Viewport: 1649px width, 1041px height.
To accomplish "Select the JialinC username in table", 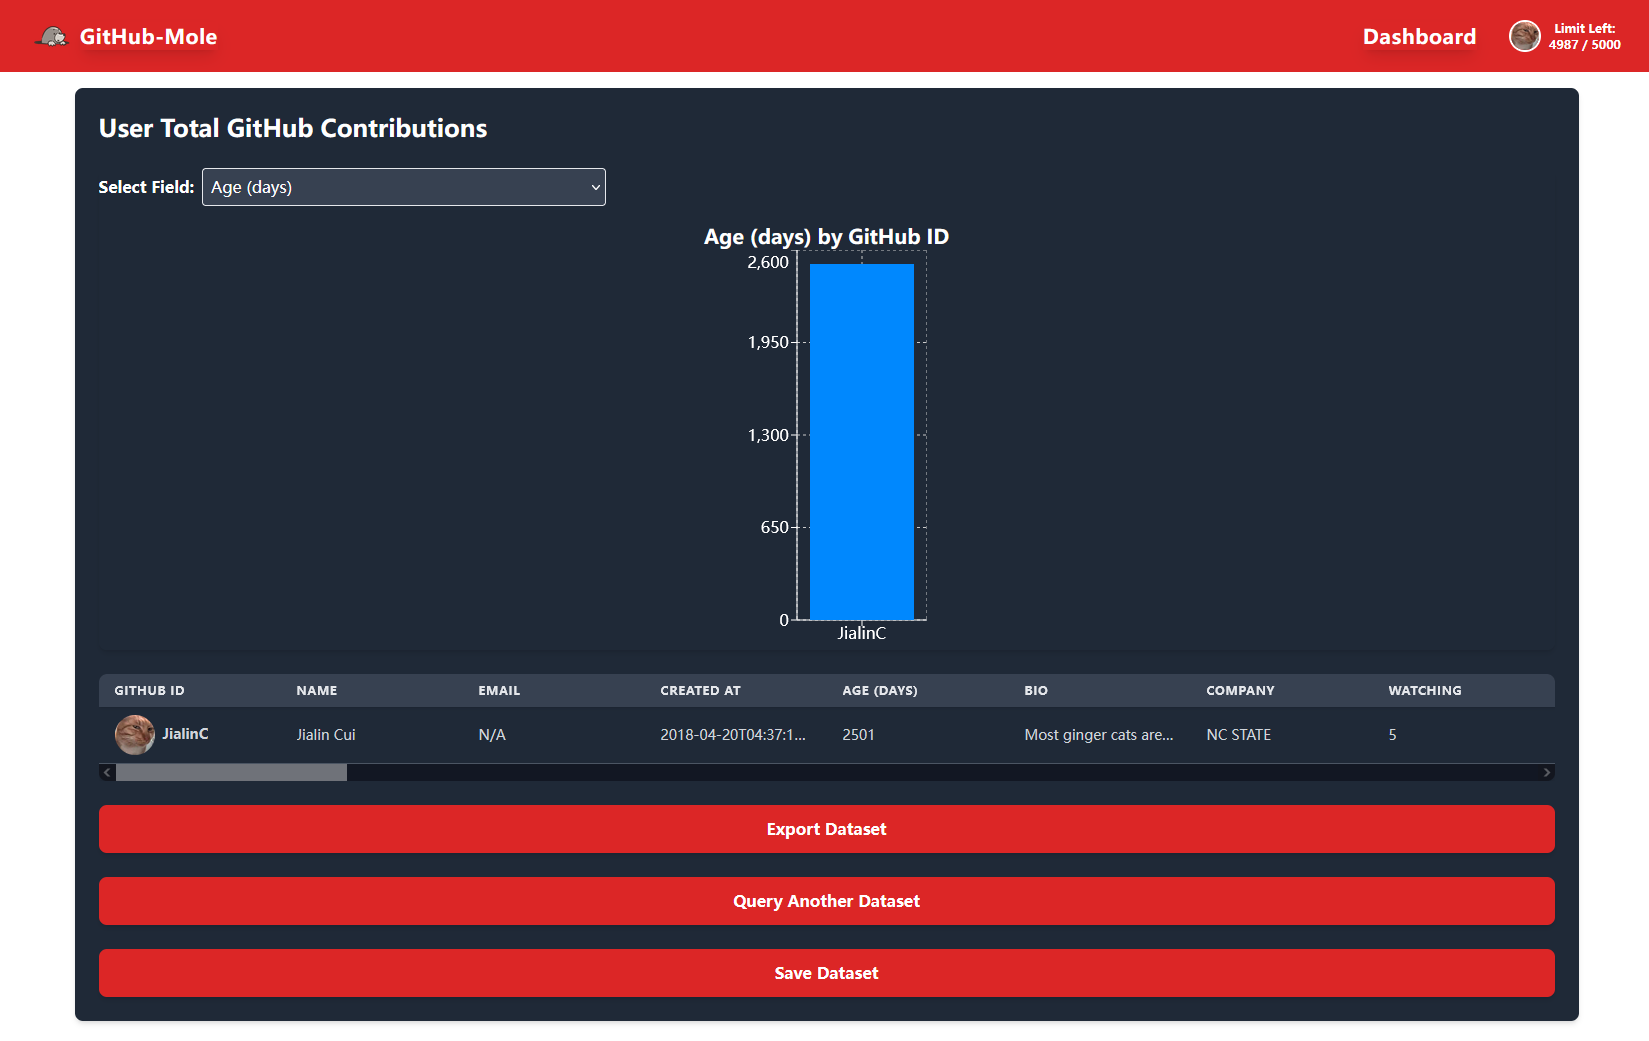I will tap(185, 734).
